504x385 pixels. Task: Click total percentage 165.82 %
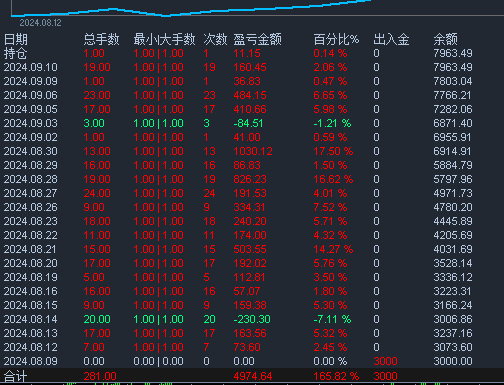pos(336,376)
